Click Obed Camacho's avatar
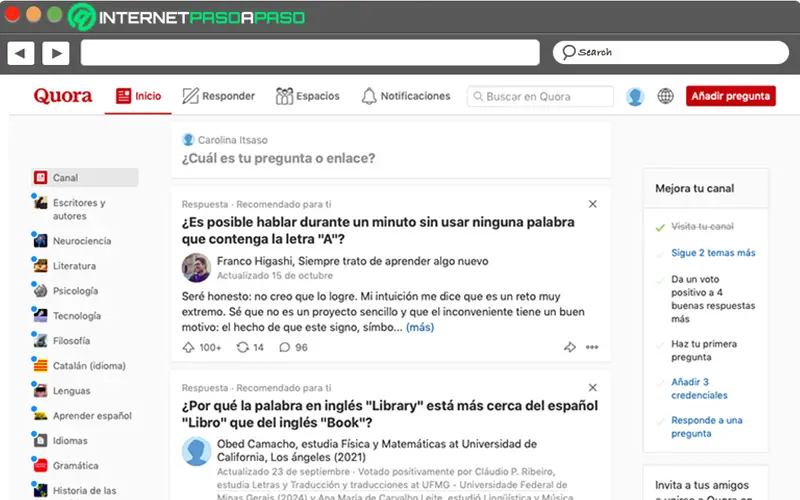 196,452
